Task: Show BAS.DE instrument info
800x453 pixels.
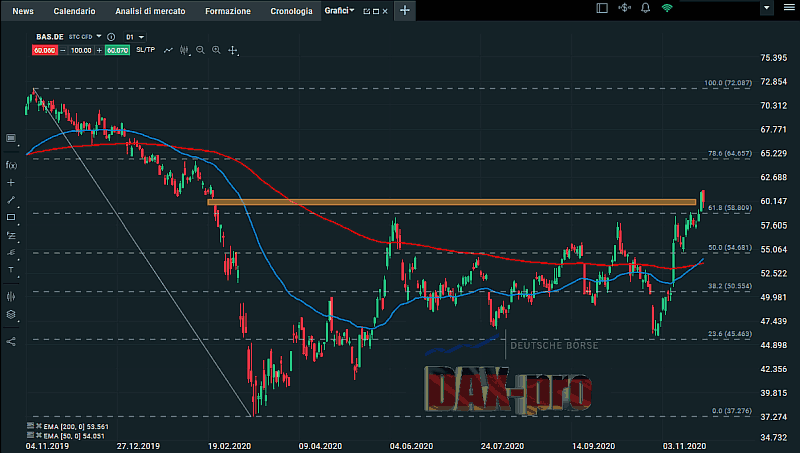Action: pos(111,37)
